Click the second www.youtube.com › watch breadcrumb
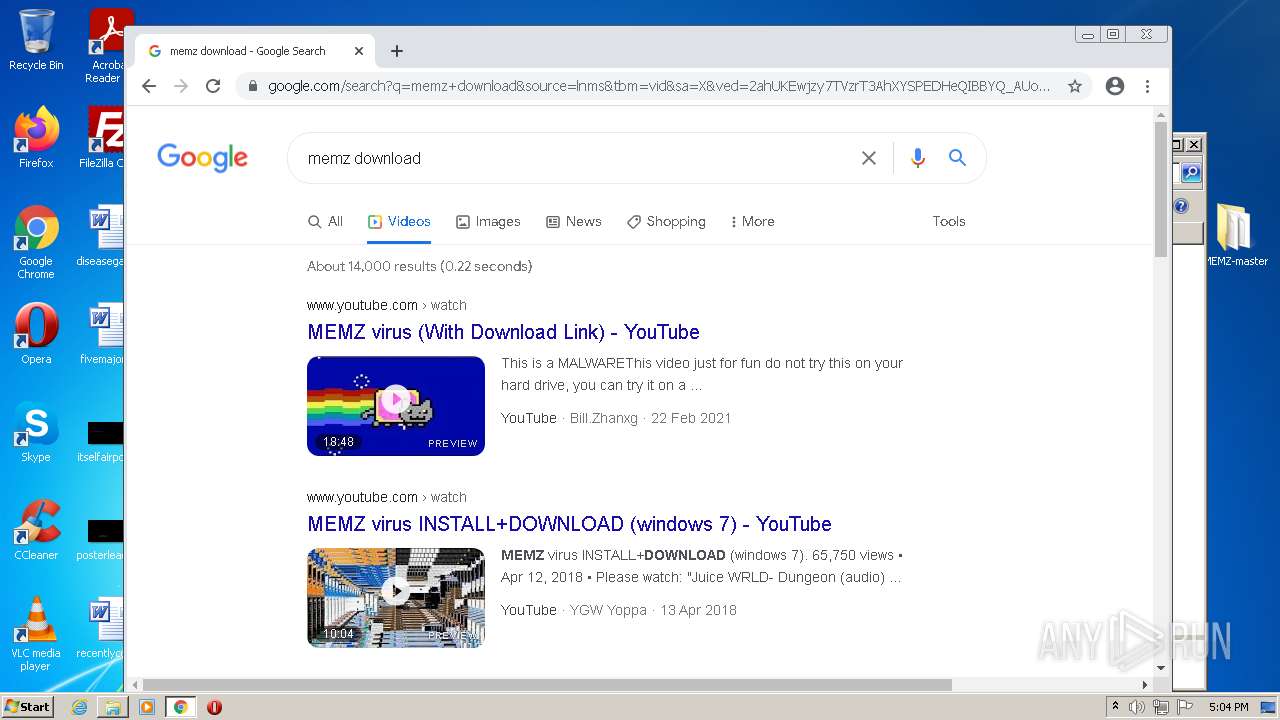The height and width of the screenshot is (720, 1280). coord(387,497)
